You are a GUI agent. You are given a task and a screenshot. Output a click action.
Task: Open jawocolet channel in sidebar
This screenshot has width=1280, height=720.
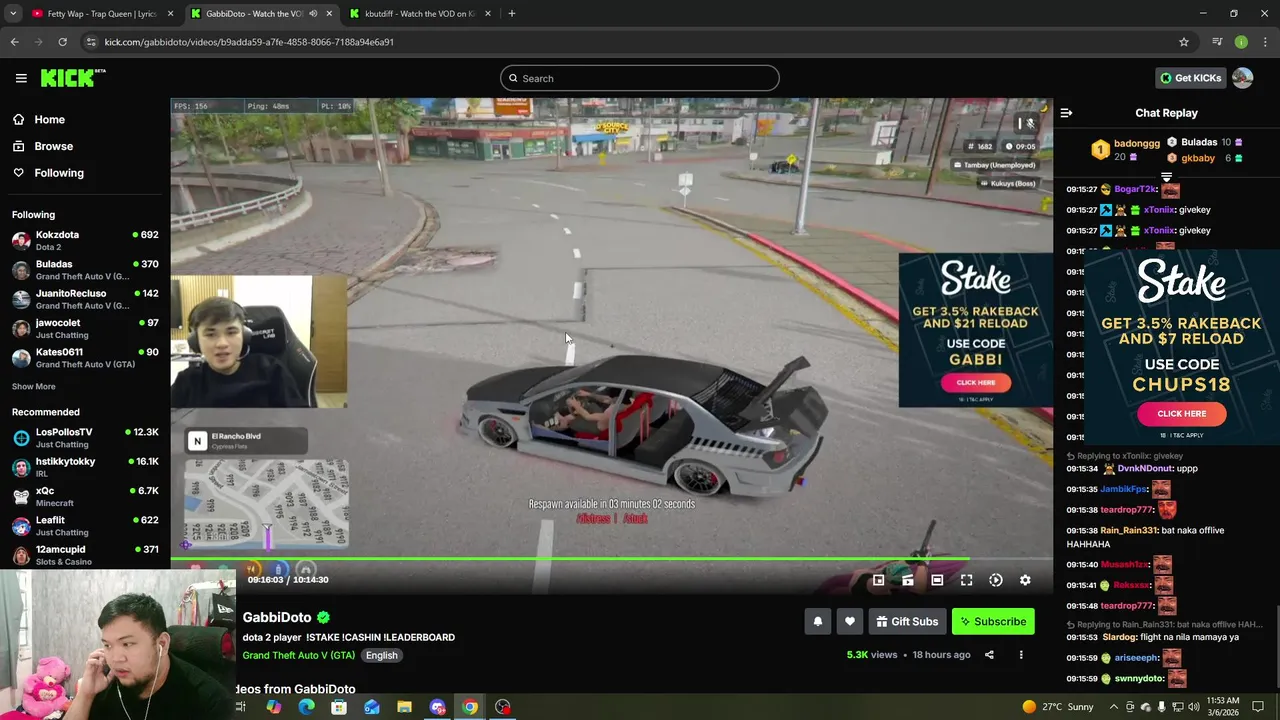point(85,328)
